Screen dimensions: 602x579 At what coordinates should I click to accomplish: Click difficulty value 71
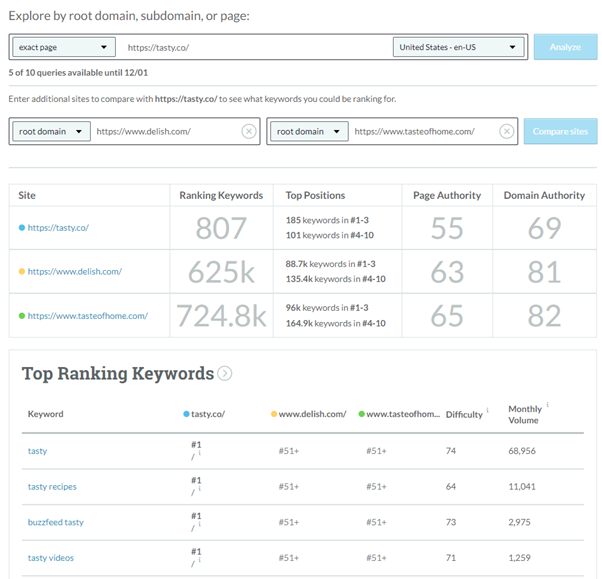(x=451, y=558)
